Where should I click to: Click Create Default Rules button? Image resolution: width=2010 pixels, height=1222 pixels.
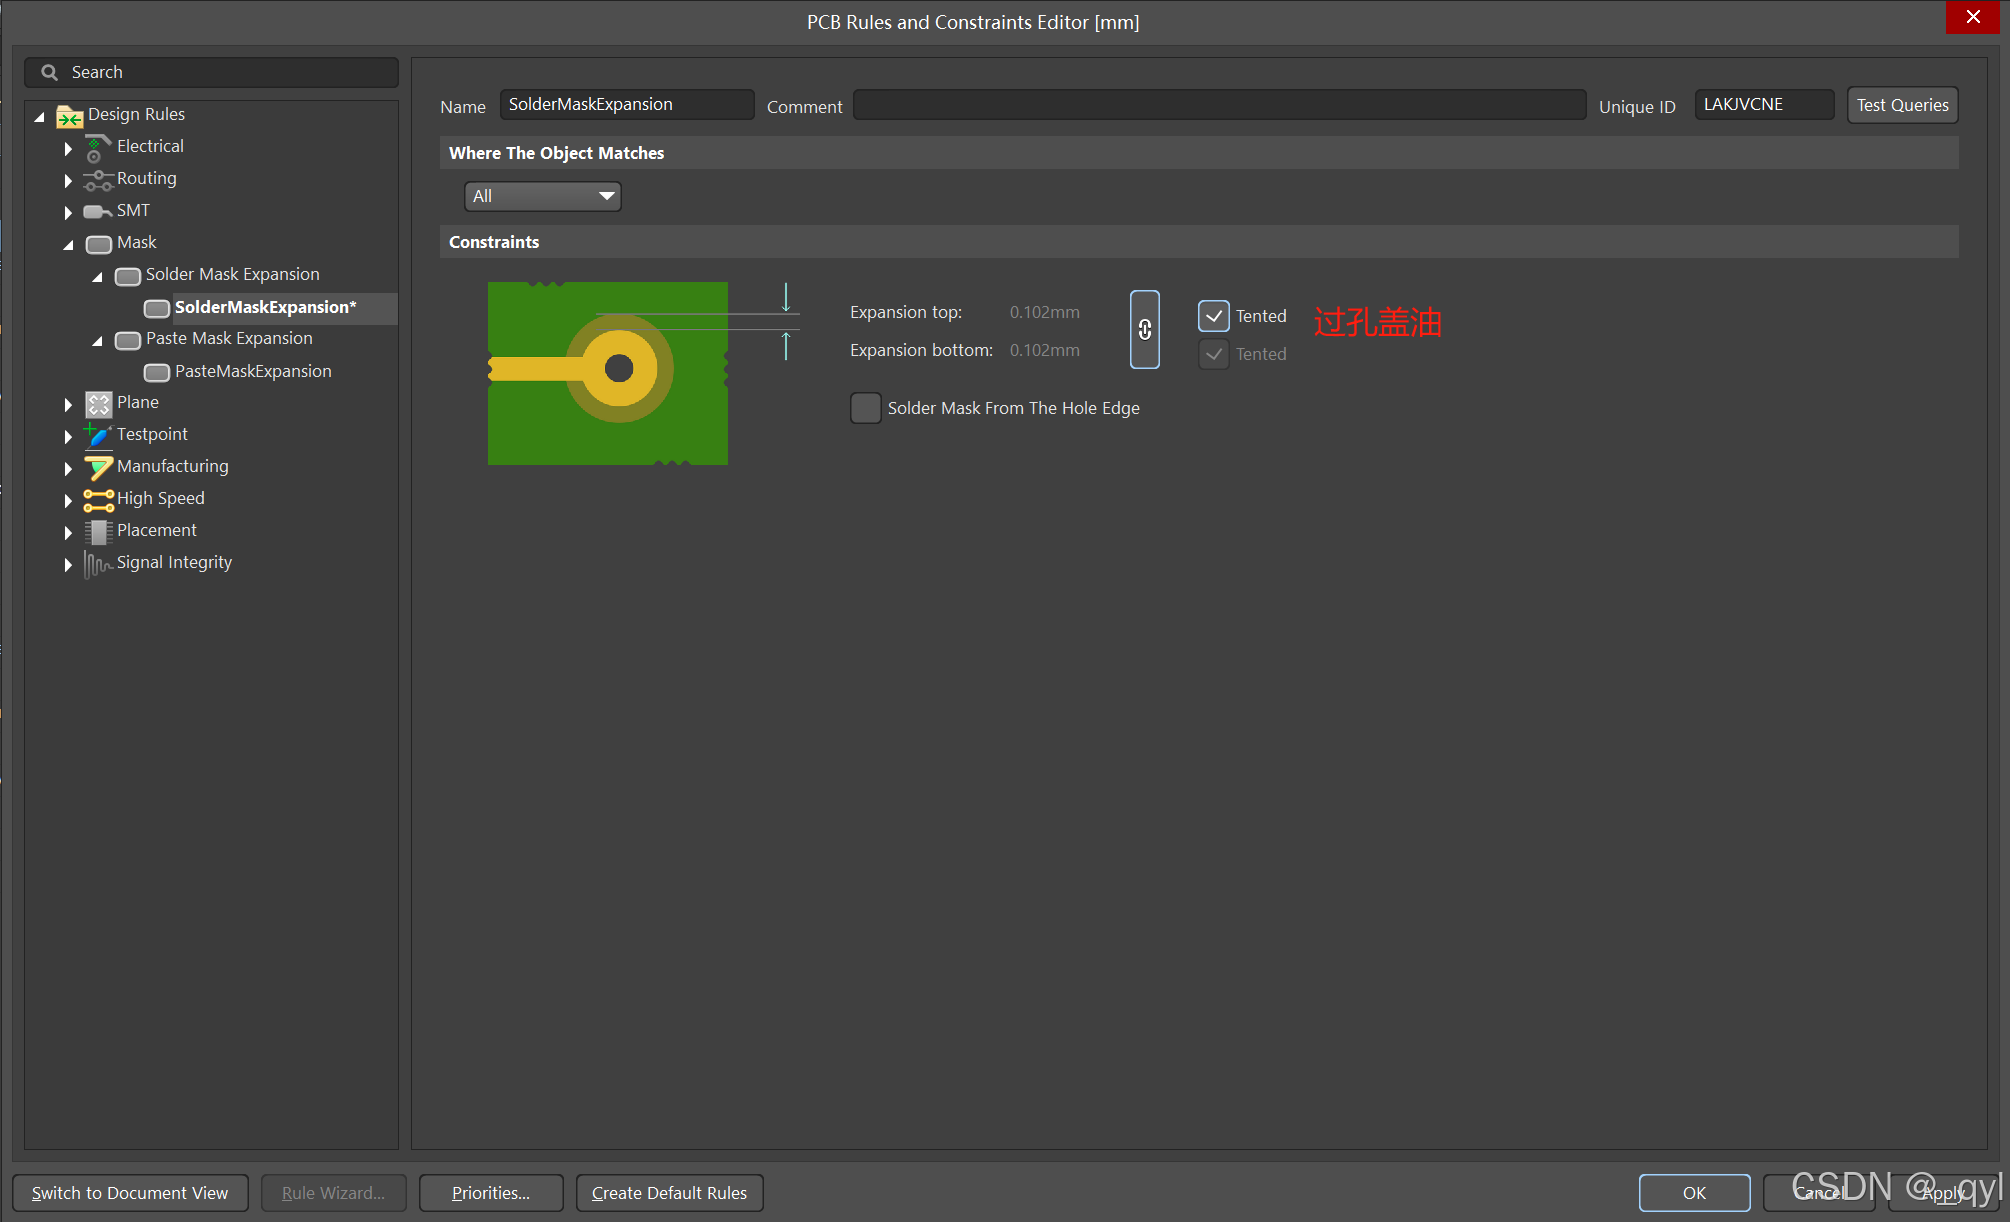(x=669, y=1193)
